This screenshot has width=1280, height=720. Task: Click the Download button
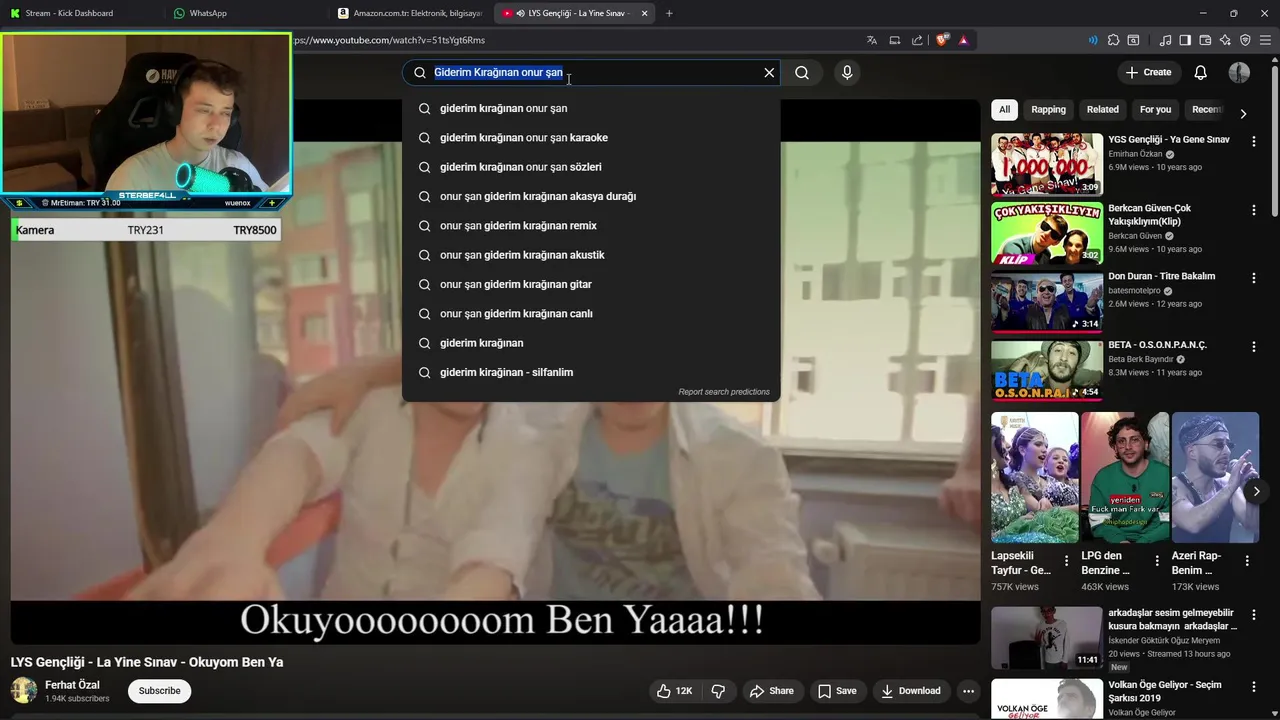[x=911, y=691]
